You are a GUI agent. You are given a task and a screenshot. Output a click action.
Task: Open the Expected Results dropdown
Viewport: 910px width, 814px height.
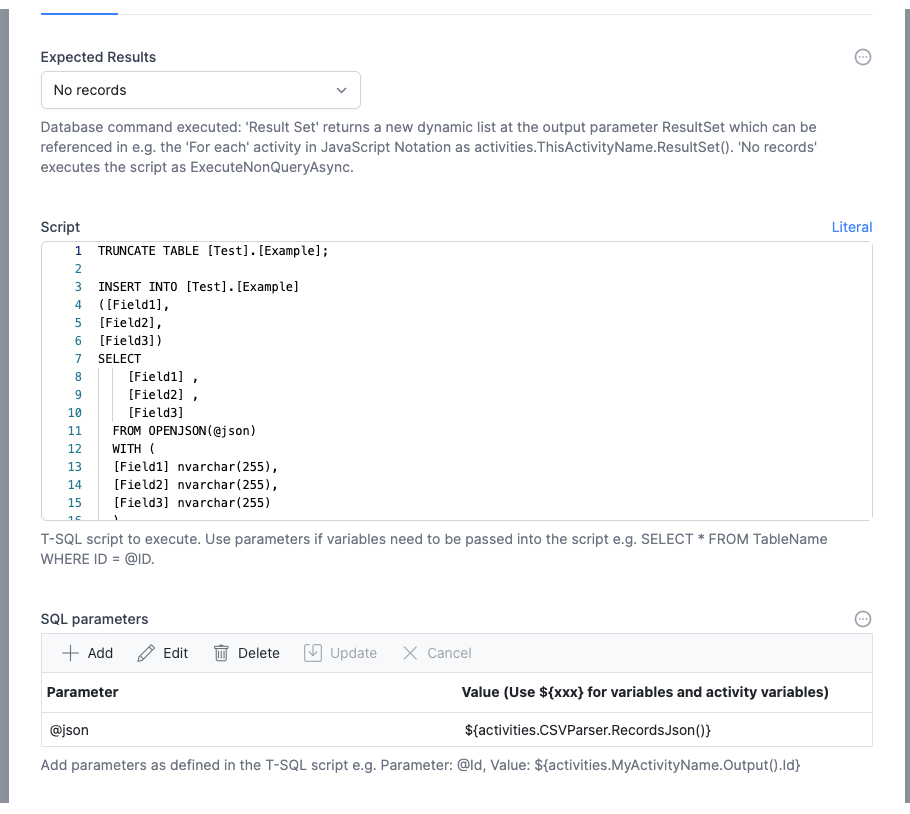pos(200,90)
